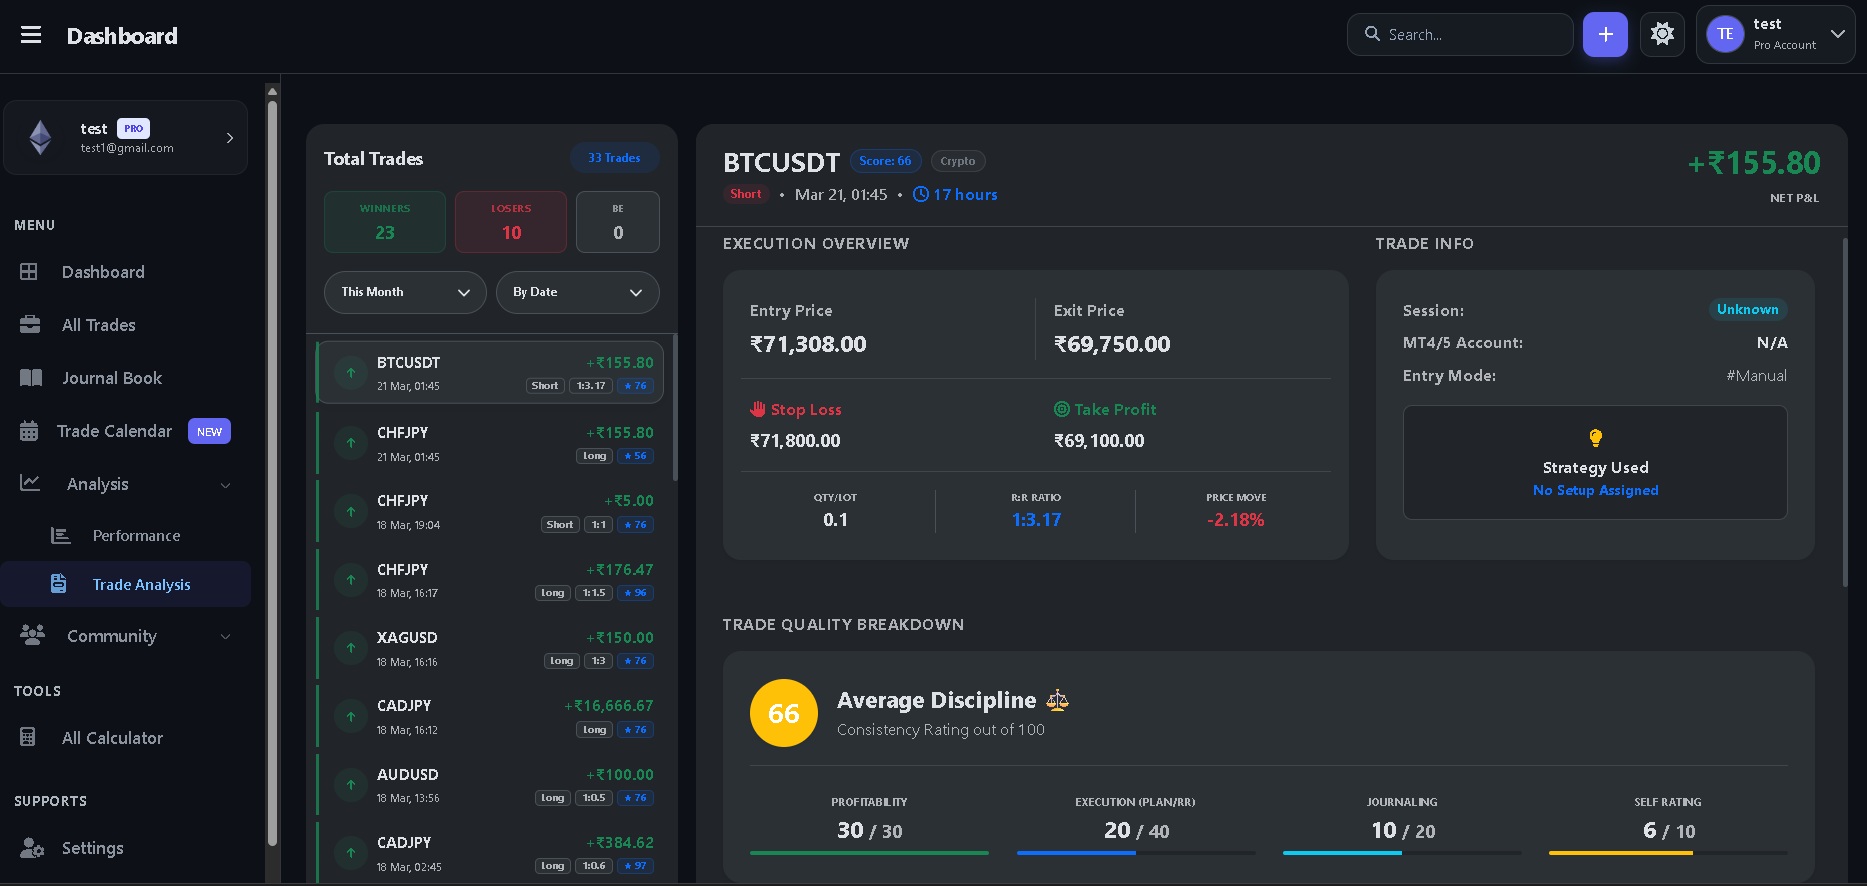Click the Take Profit target icon

tap(1062, 409)
